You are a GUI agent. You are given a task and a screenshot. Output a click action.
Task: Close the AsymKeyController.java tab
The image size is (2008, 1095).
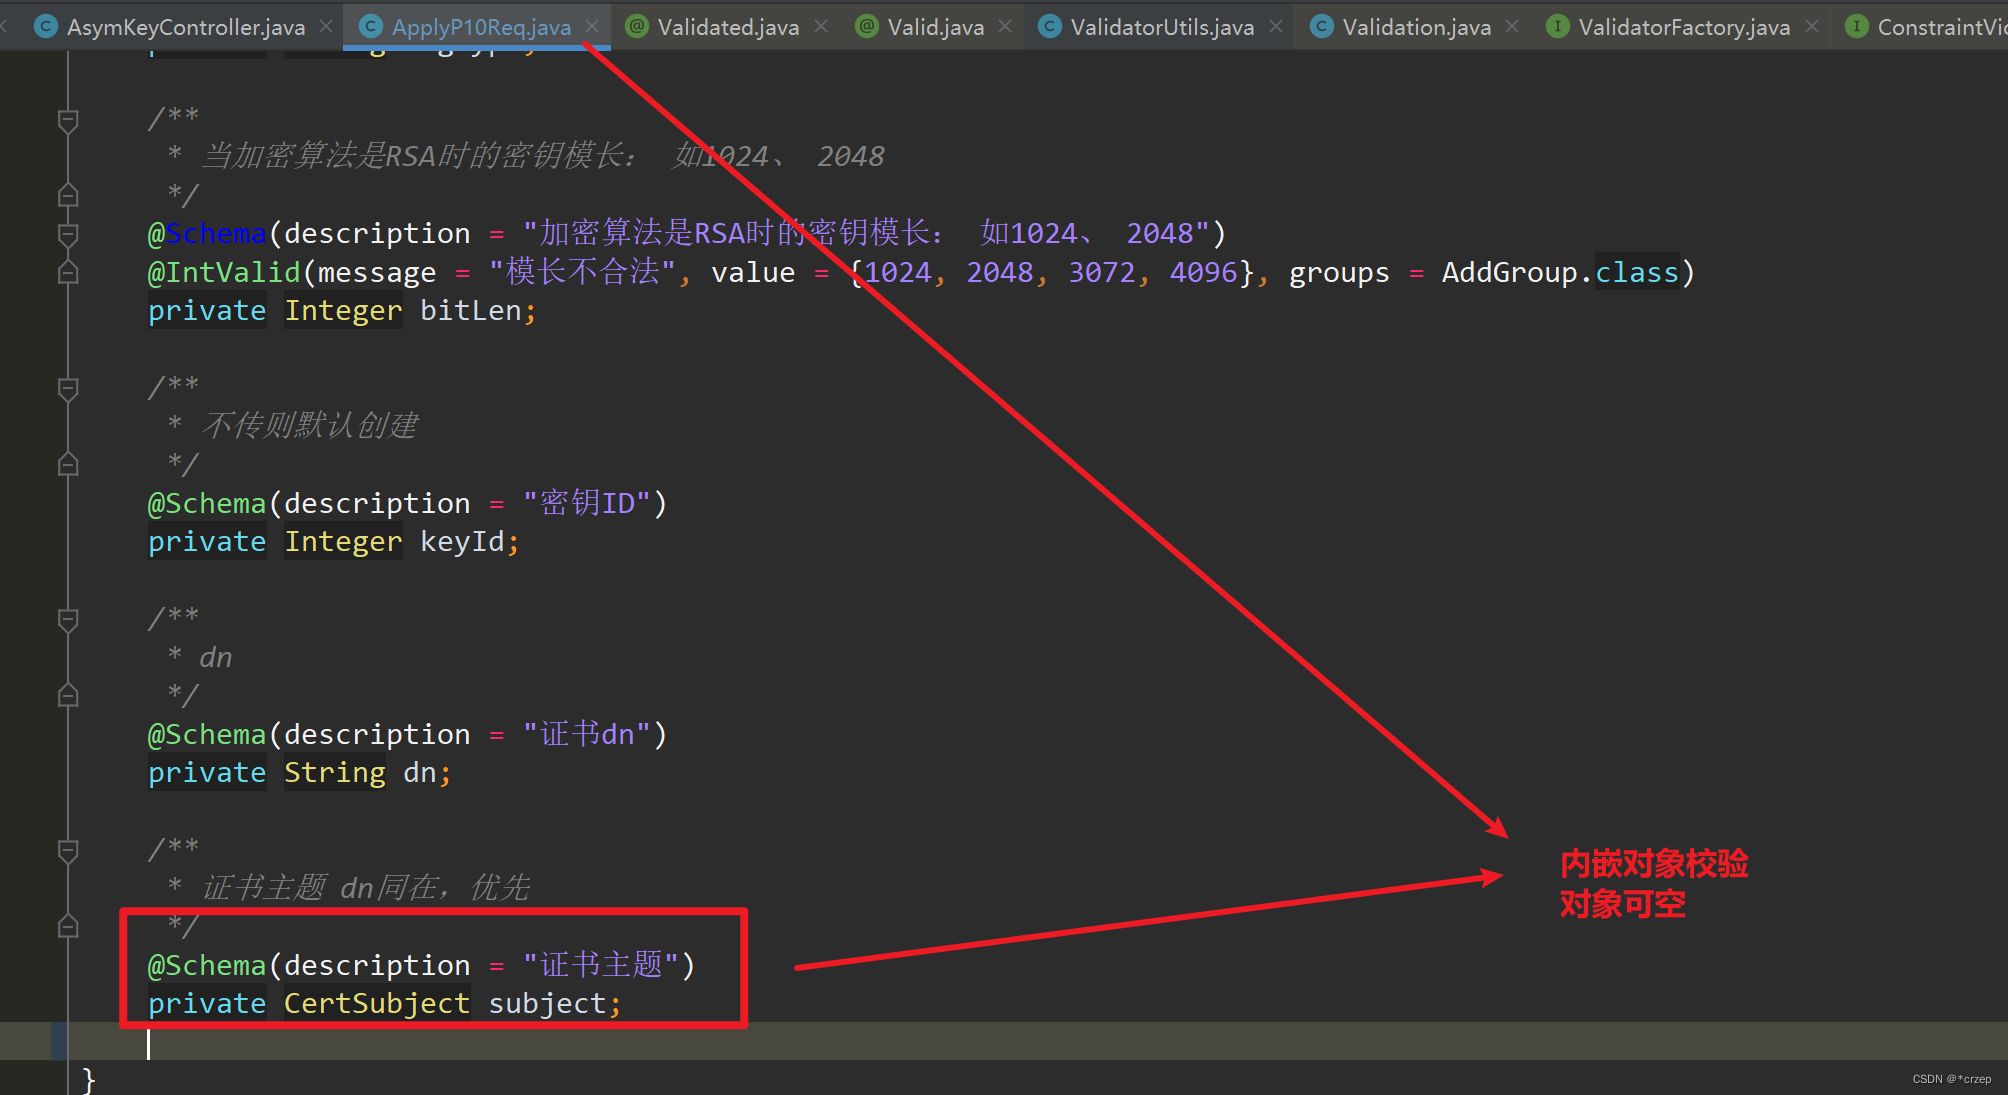click(326, 27)
